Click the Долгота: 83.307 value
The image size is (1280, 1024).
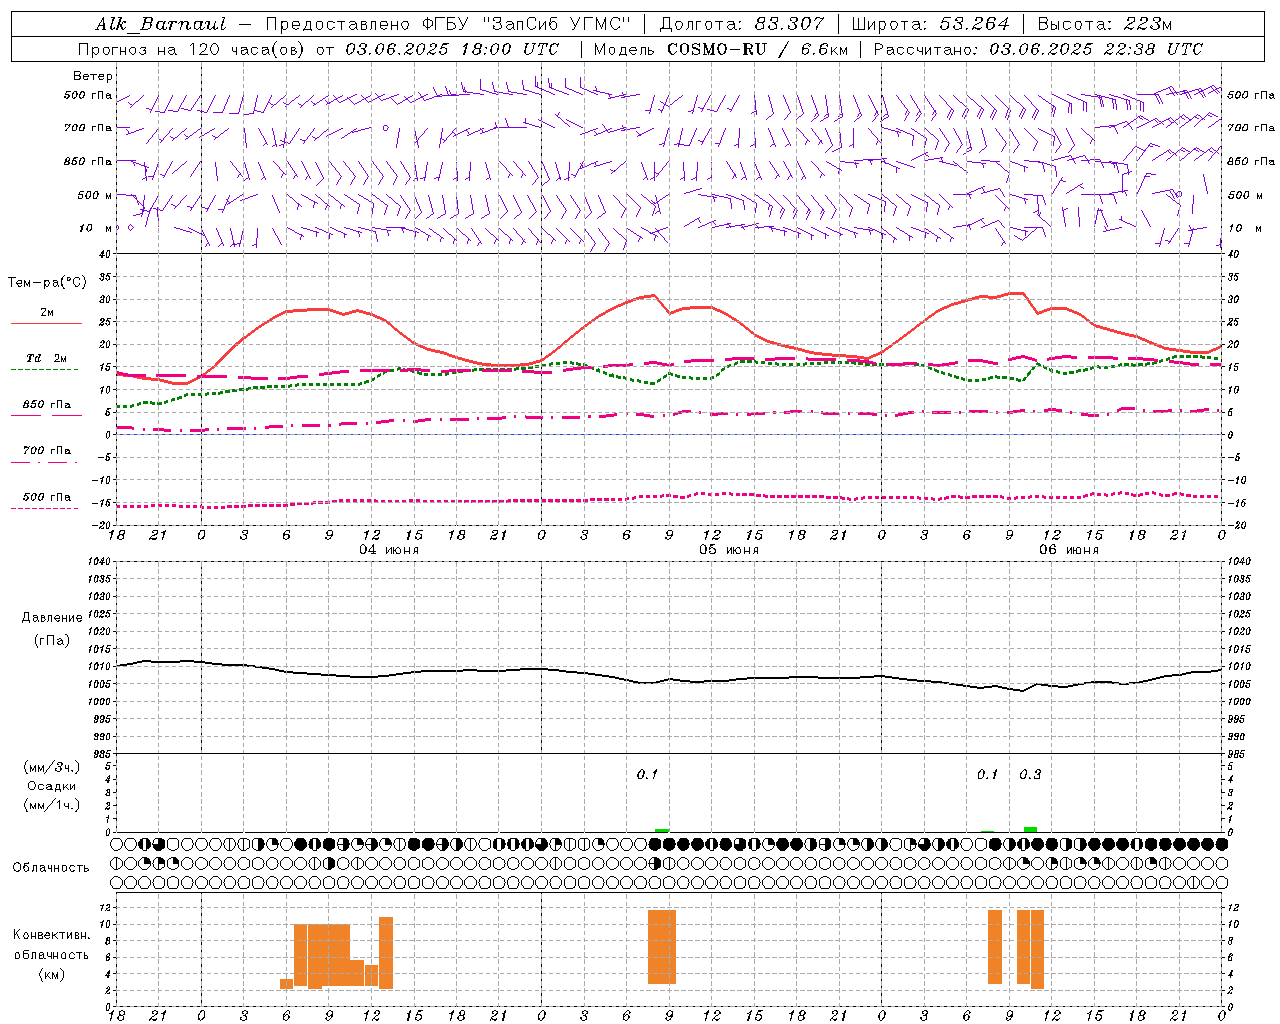pos(742,24)
